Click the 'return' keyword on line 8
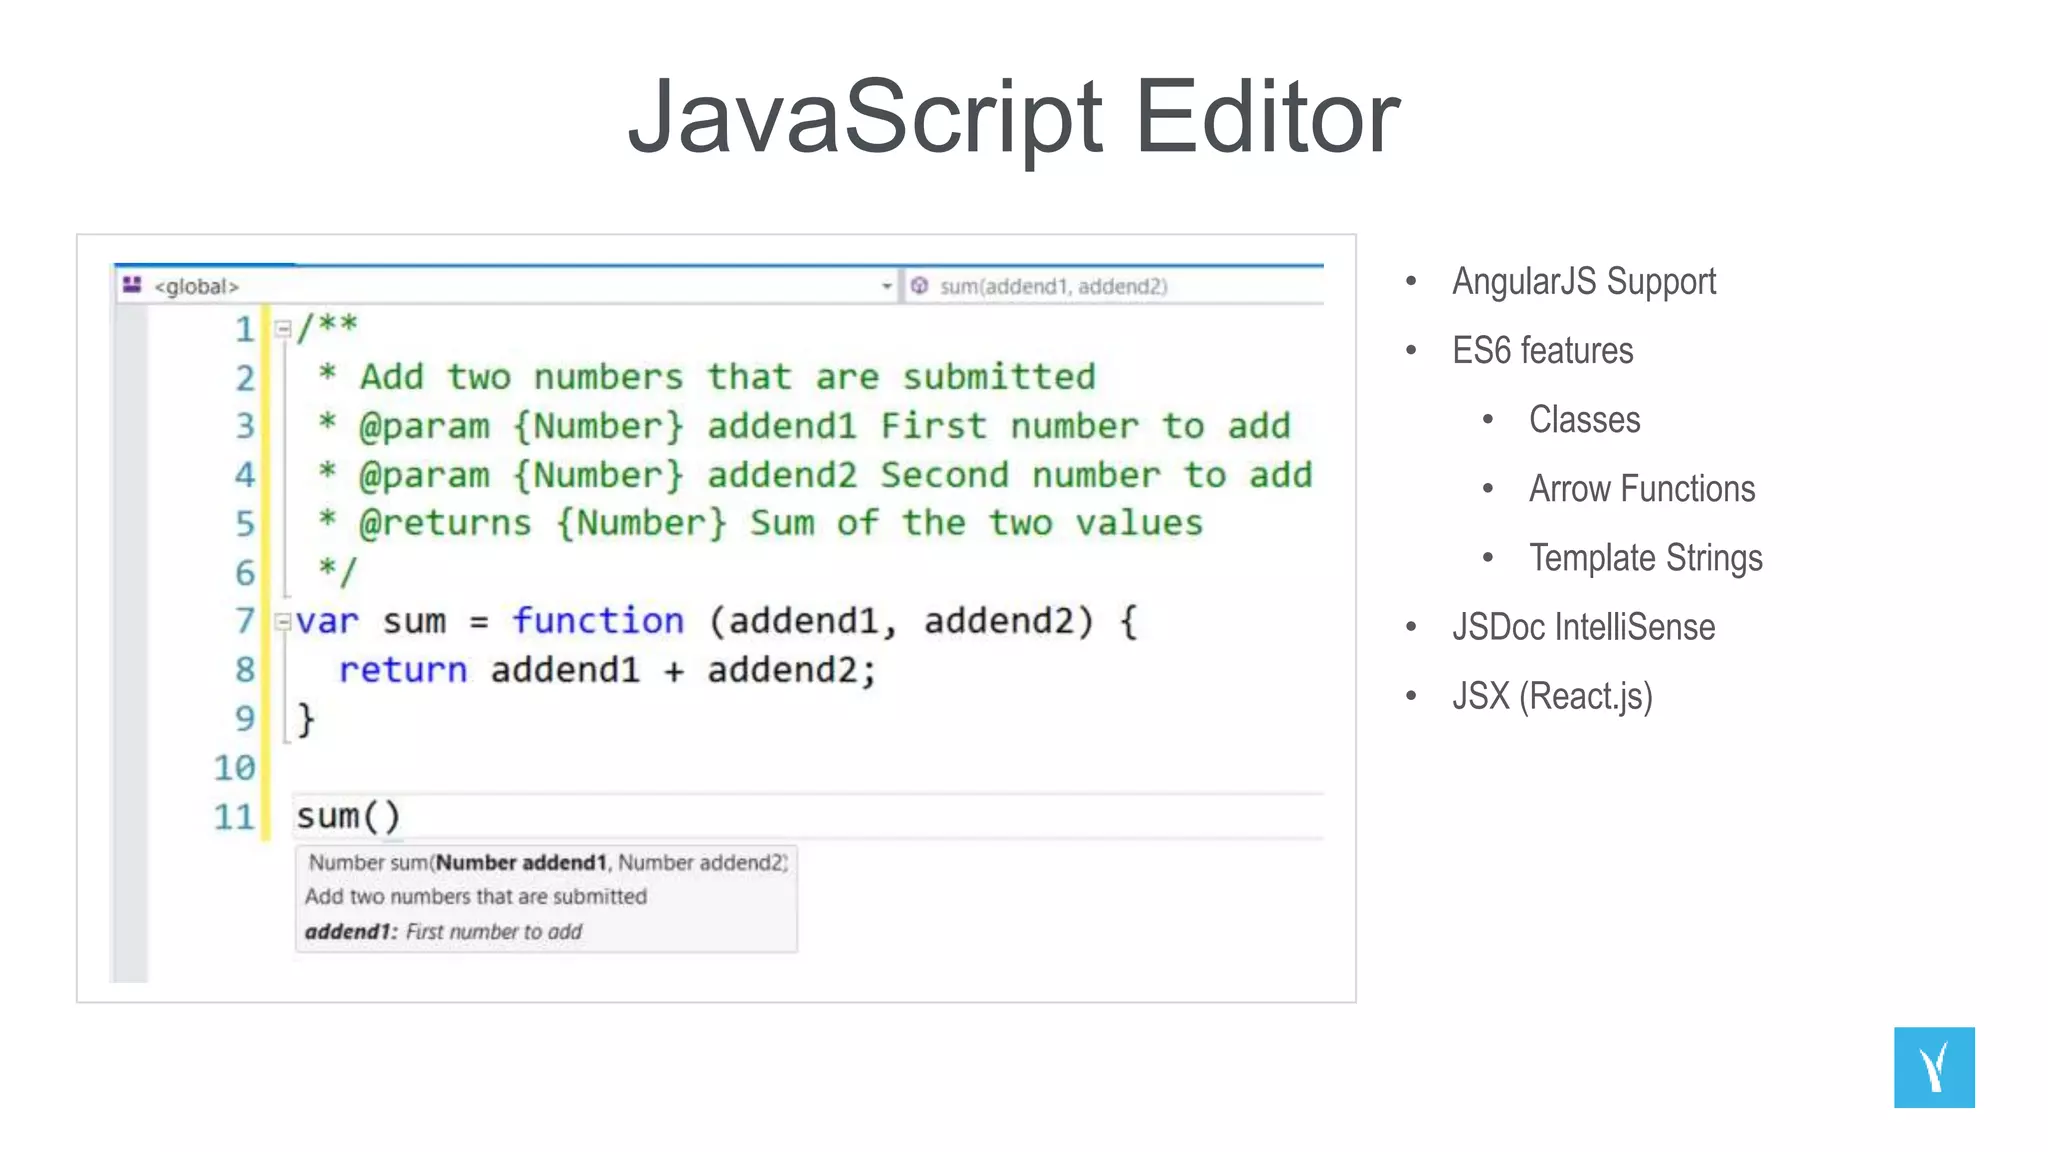This screenshot has height=1152, width=2048. 403,670
